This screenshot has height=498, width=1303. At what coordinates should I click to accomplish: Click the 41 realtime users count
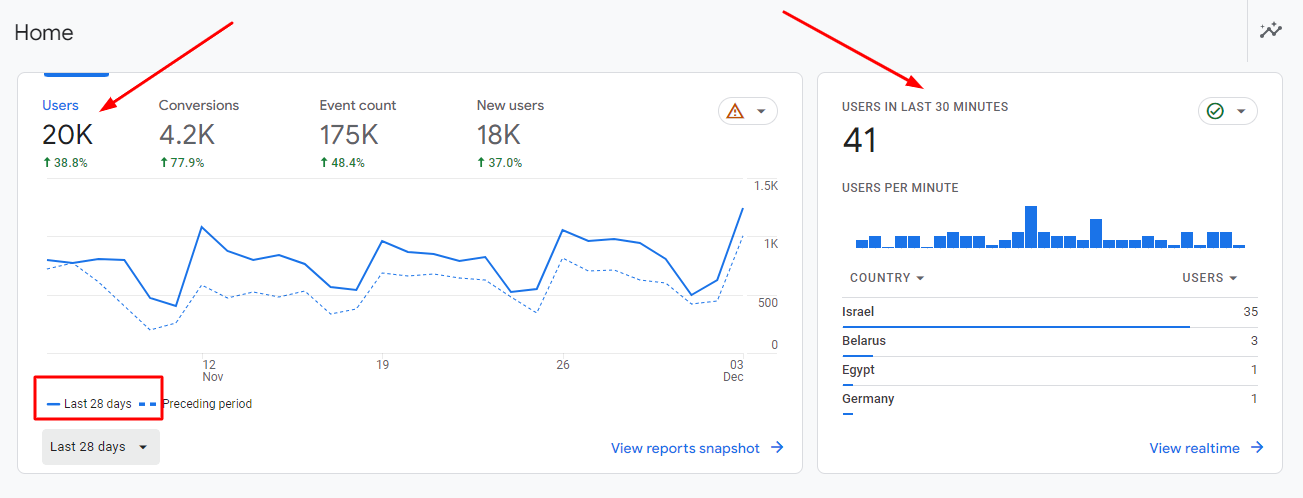click(x=859, y=140)
